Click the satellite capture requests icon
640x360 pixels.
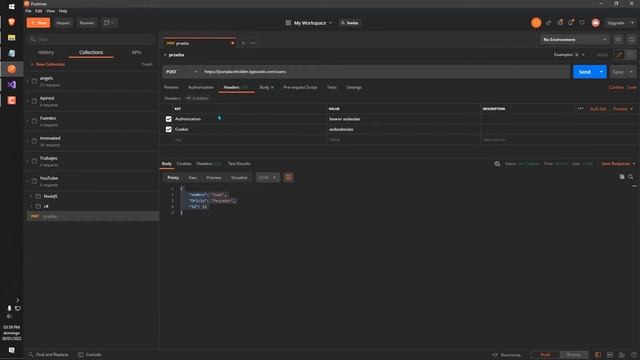tap(549, 23)
